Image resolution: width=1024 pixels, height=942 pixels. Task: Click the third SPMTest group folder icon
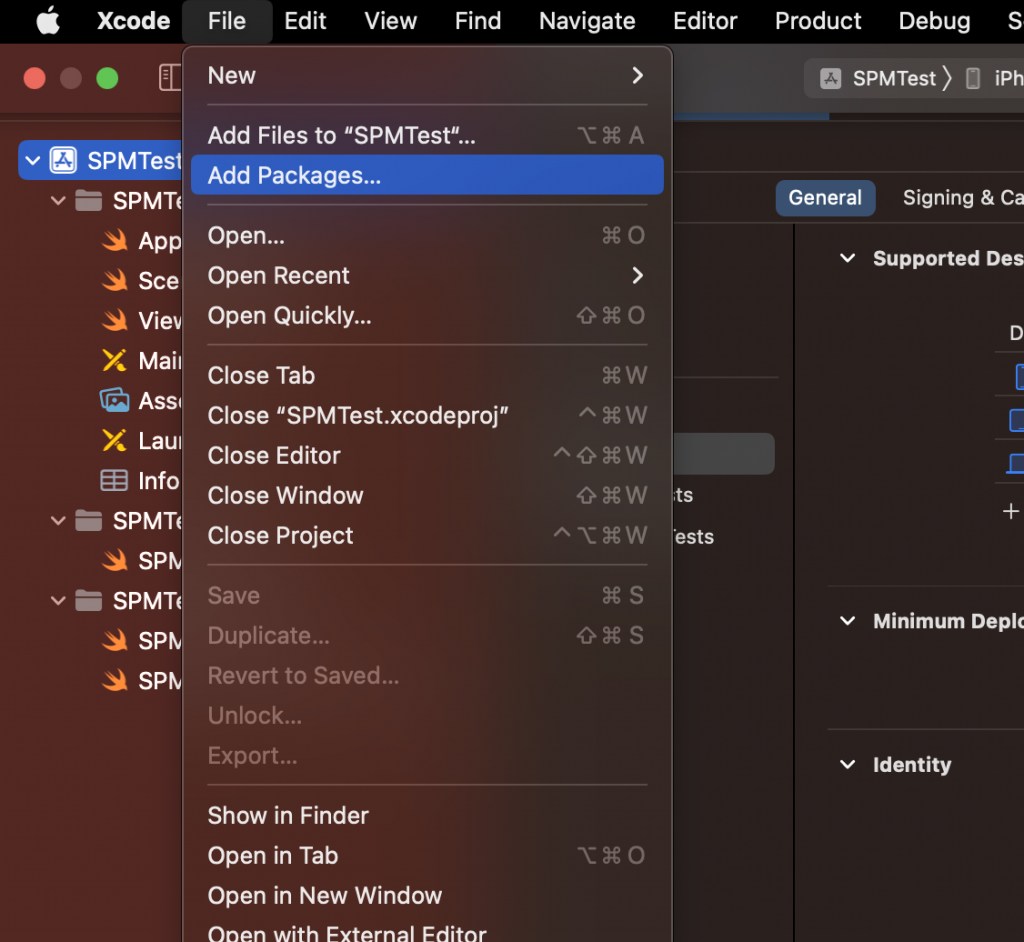[88, 600]
